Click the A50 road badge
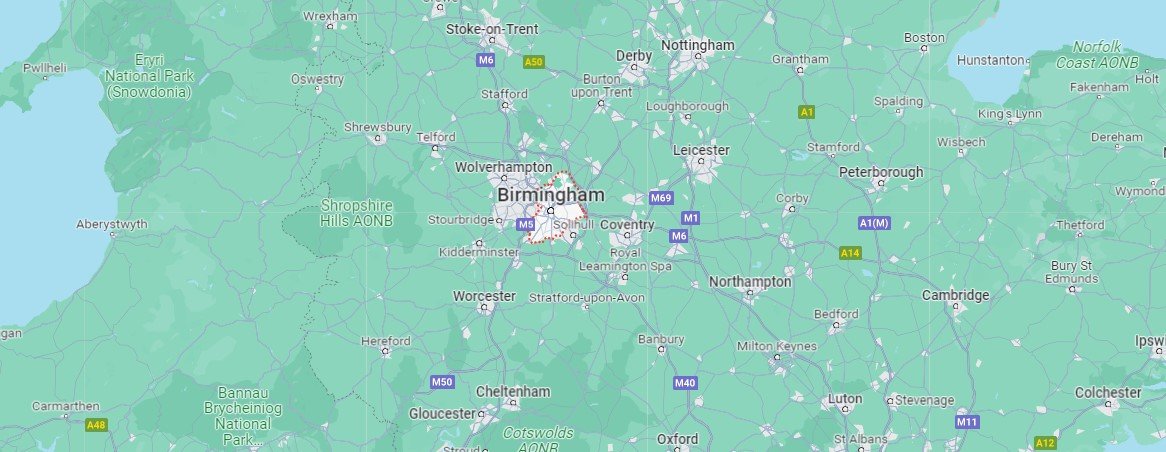This screenshot has width=1166, height=452. click(534, 62)
